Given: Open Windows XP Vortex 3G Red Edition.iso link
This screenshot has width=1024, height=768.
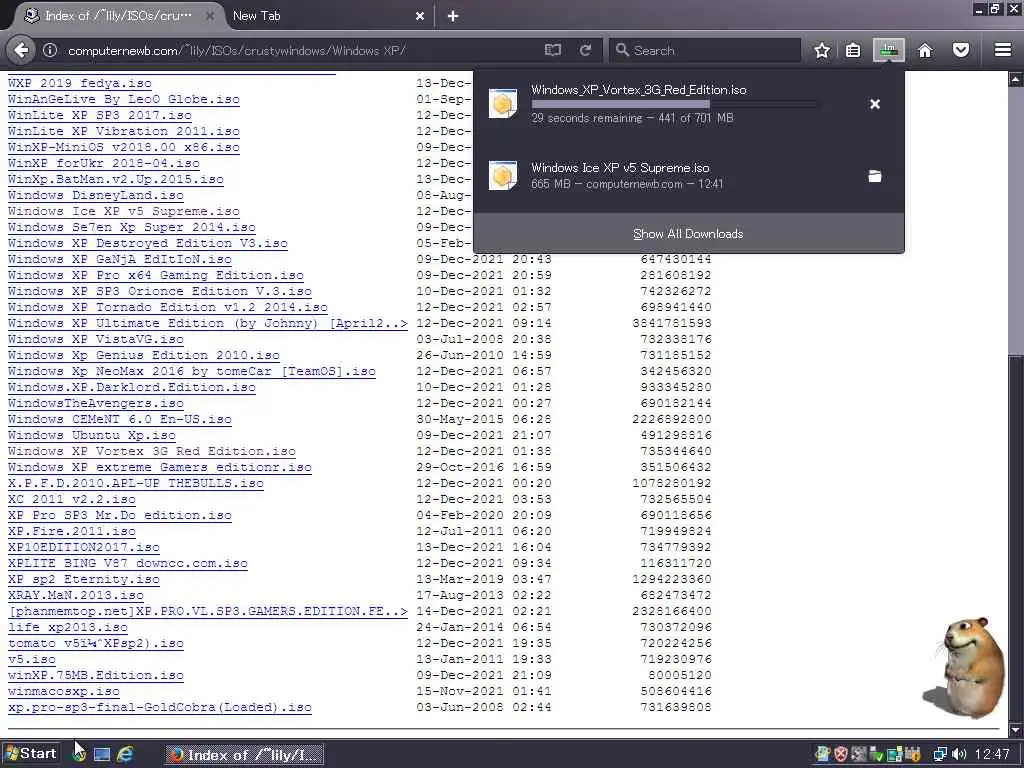Looking at the screenshot, I should (152, 451).
